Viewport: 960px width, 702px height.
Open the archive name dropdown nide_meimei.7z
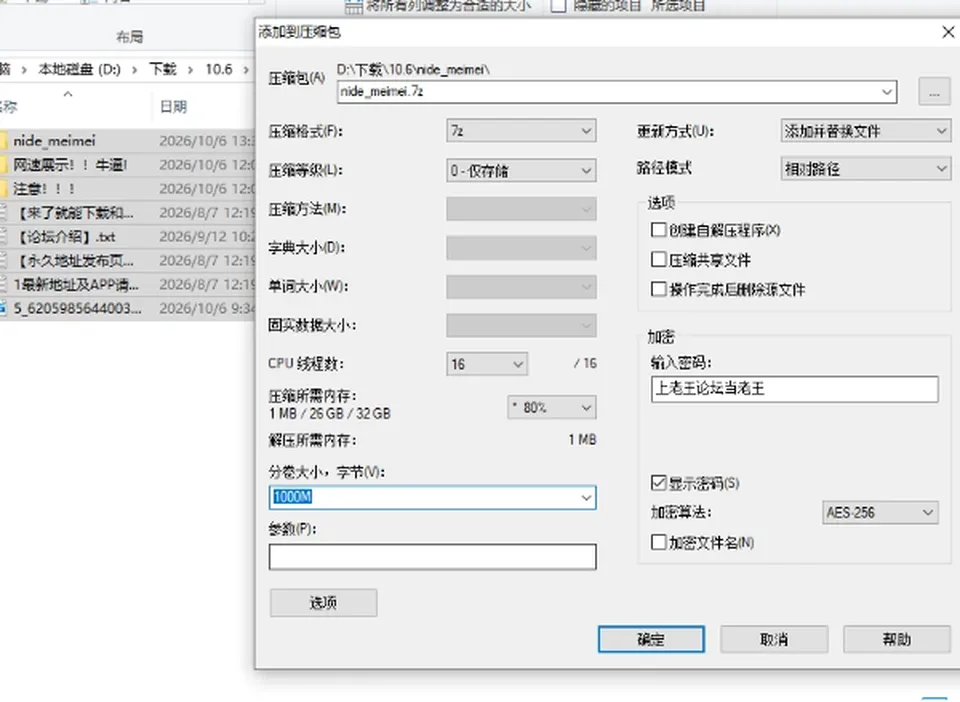pos(887,92)
